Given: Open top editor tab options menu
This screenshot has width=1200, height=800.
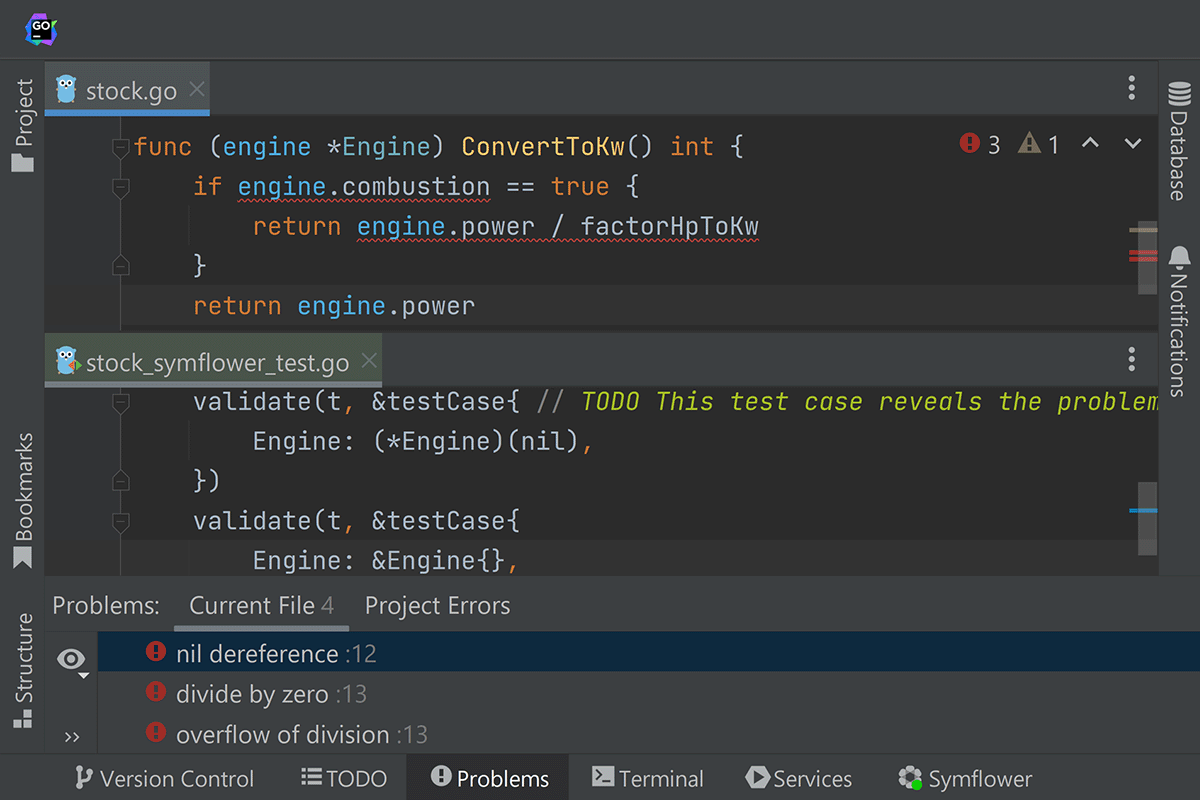Looking at the screenshot, I should pos(1132,88).
